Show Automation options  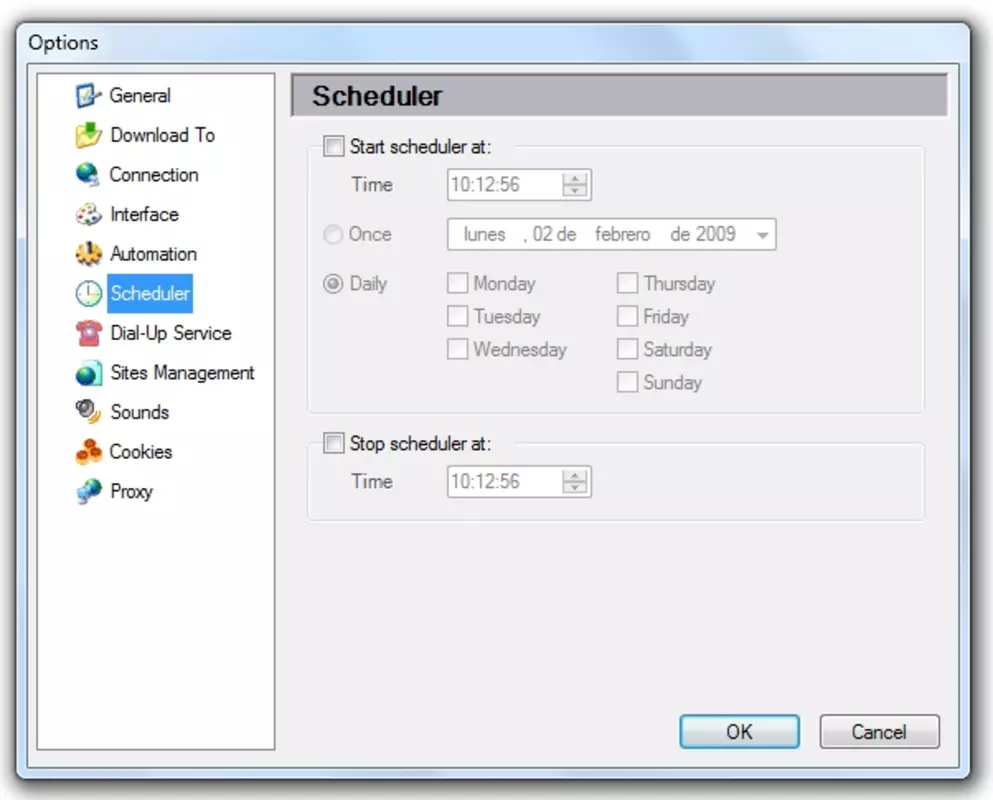pos(153,254)
